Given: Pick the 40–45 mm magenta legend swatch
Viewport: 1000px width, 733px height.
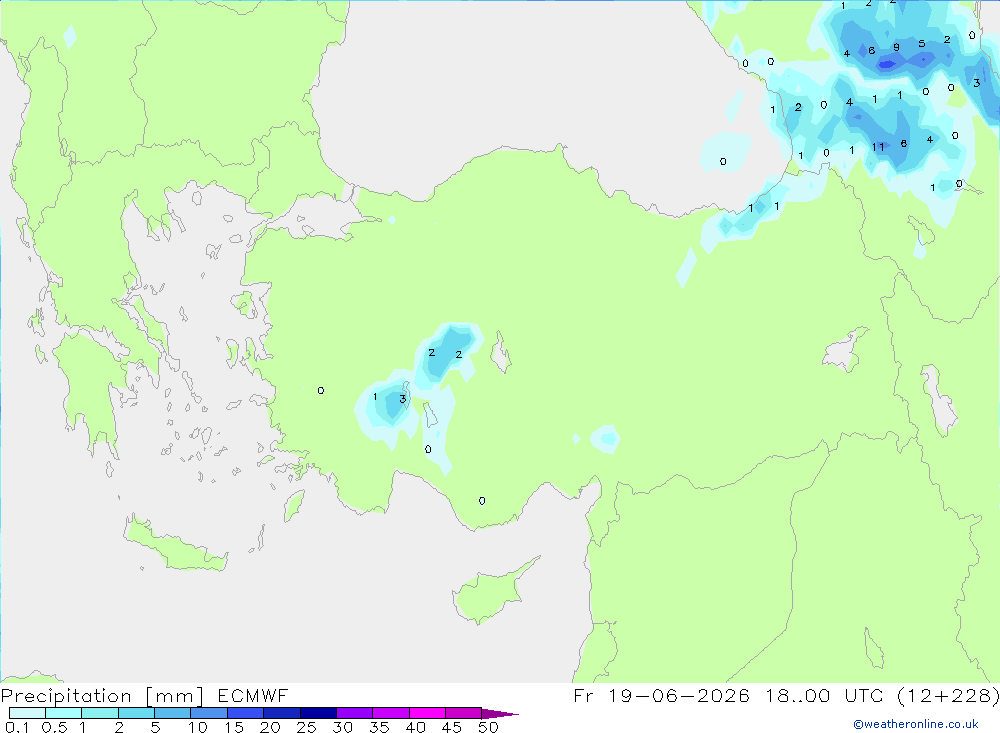Looking at the screenshot, I should click(427, 713).
